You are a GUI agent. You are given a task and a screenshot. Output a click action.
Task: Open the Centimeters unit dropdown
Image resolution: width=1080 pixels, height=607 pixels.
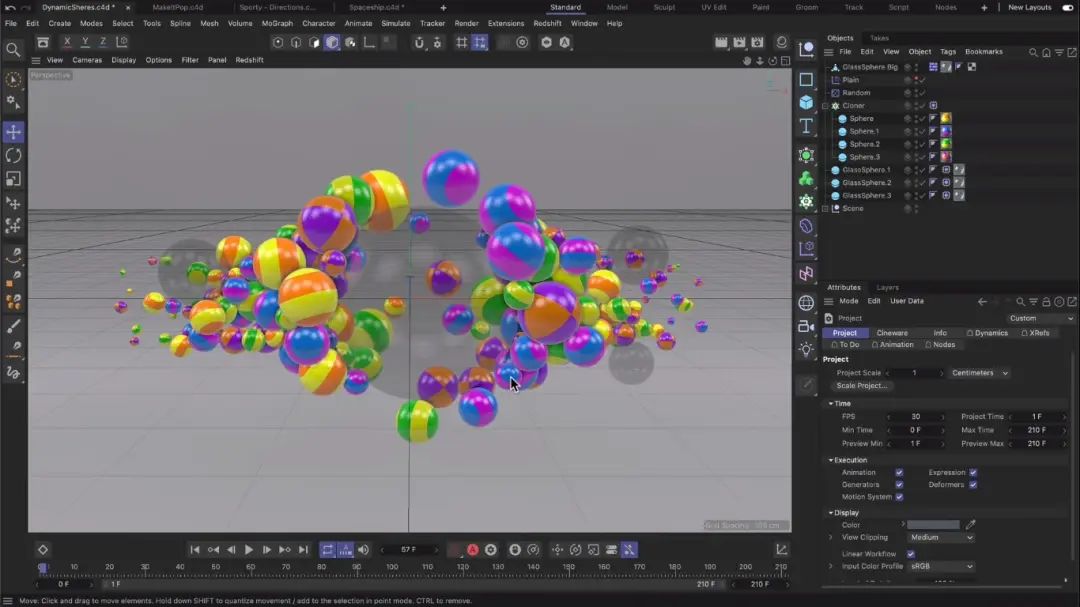pyautogui.click(x=979, y=373)
